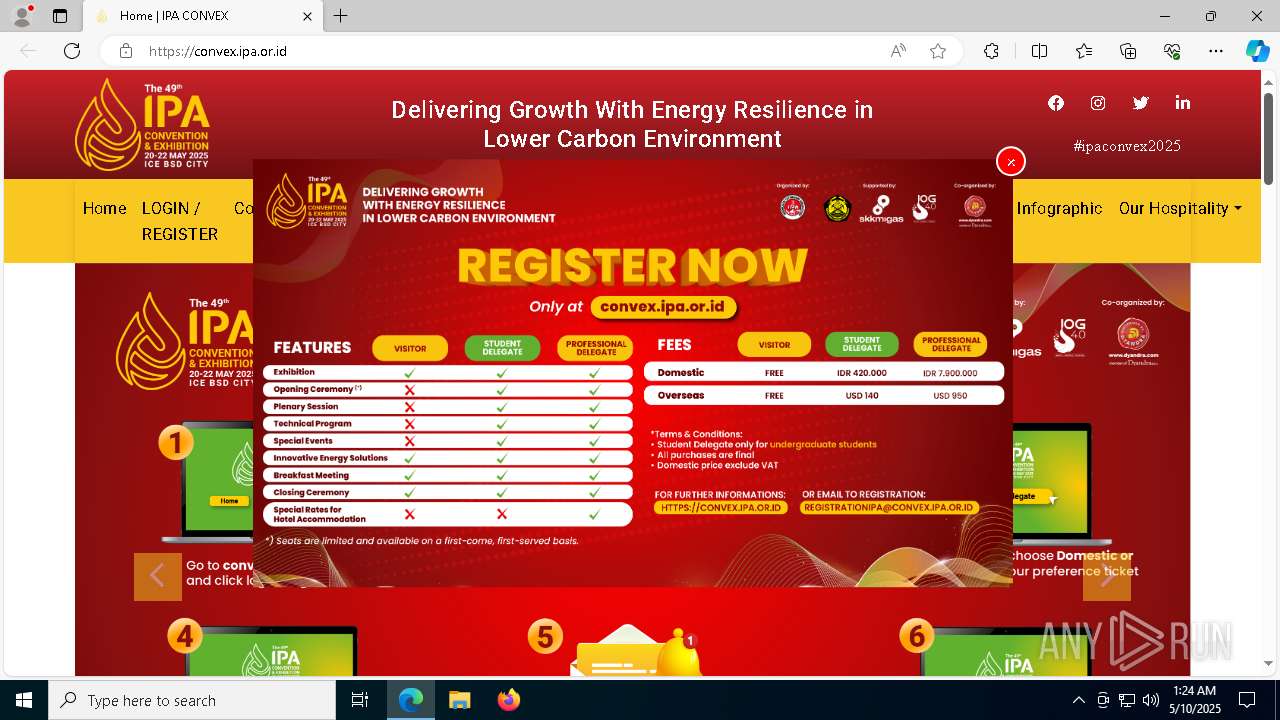1280x720 pixels.
Task: Open File Explorer from taskbar
Action: pos(459,700)
